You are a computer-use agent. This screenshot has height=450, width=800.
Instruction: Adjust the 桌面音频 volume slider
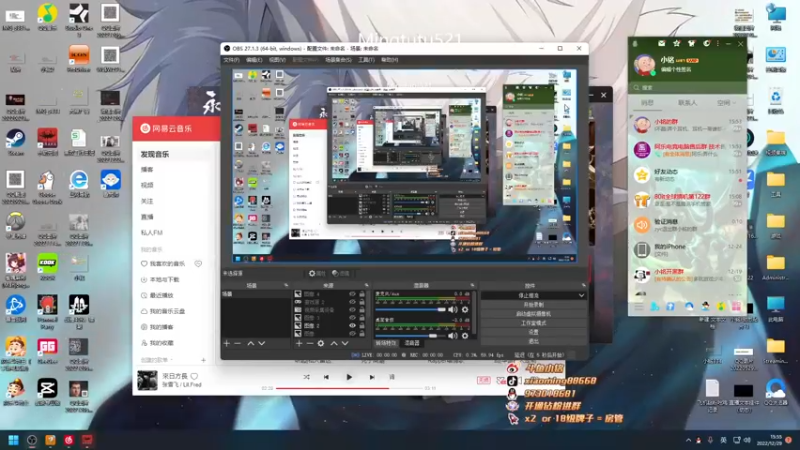click(x=410, y=336)
